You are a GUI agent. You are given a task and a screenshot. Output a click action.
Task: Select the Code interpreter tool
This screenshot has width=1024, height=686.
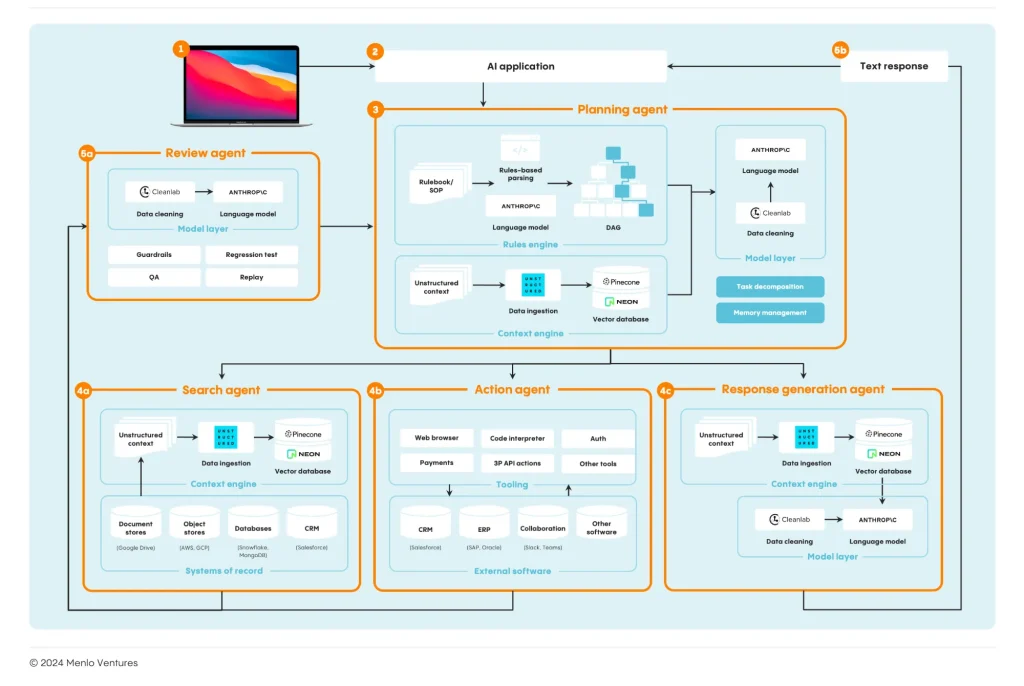tap(517, 438)
